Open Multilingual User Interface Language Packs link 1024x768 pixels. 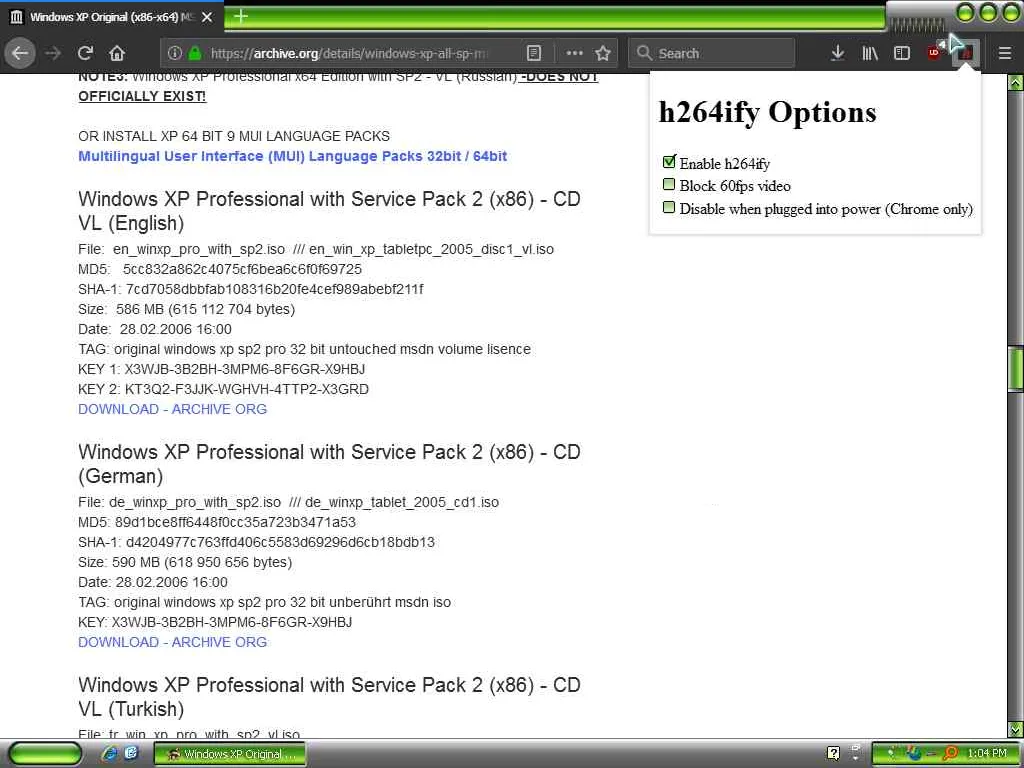tap(293, 156)
